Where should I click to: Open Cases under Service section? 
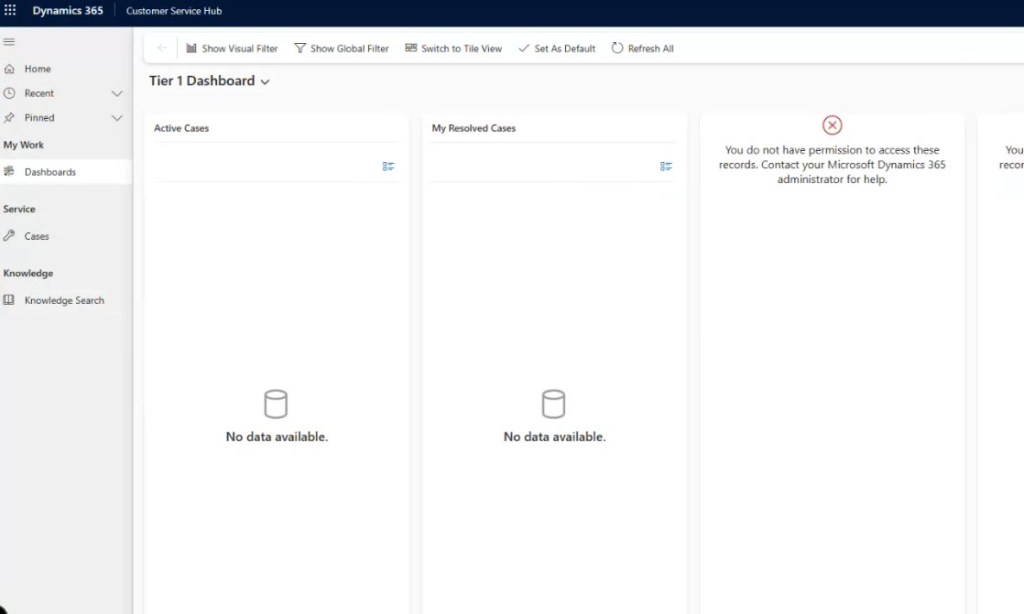click(x=37, y=237)
